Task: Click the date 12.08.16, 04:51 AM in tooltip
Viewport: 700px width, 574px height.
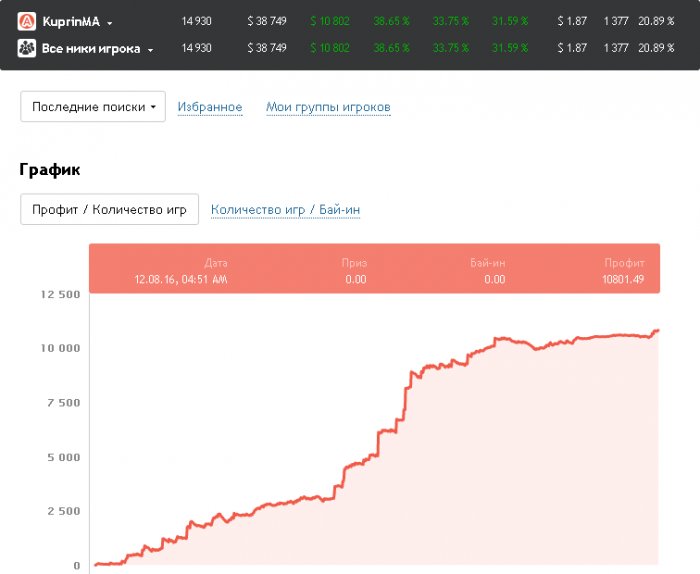Action: [x=180, y=279]
